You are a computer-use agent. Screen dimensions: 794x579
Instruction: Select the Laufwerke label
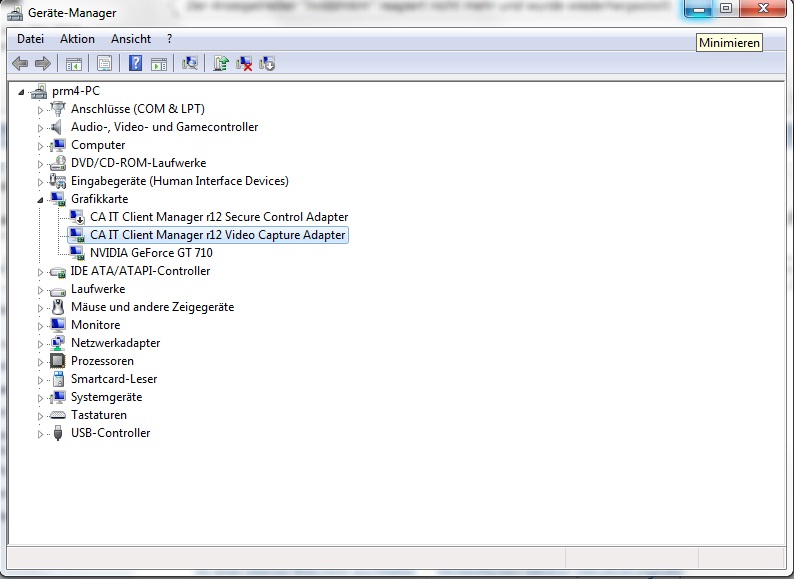click(x=98, y=289)
